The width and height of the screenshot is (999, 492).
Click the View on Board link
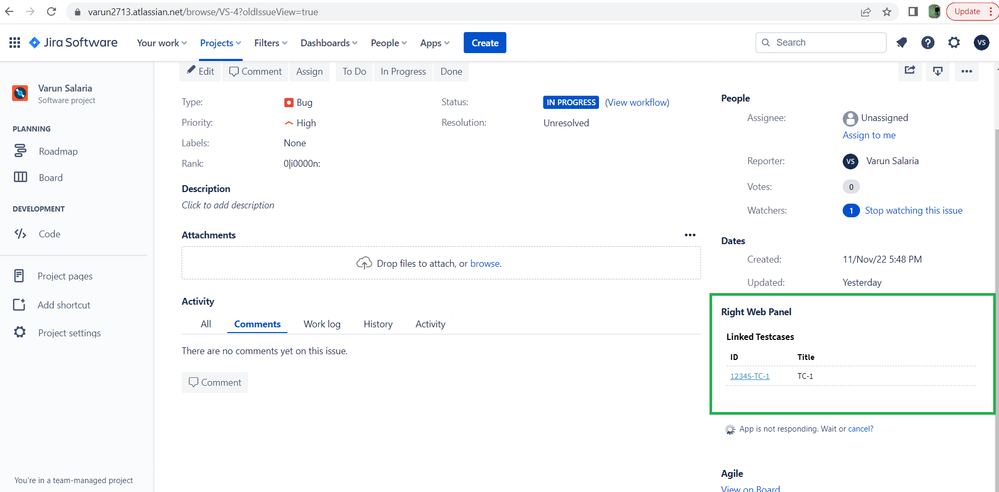pyautogui.click(x=751, y=489)
